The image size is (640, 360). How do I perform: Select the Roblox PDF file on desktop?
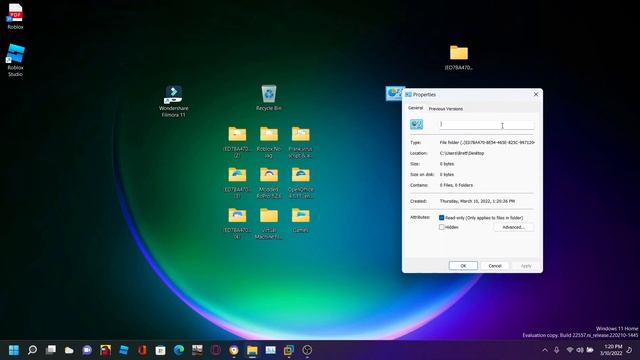click(15, 17)
